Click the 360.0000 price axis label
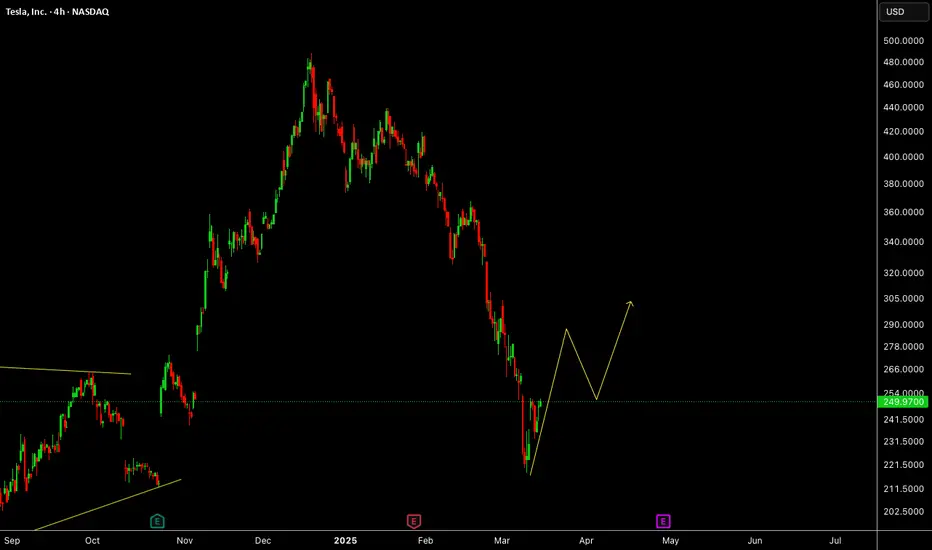The height and width of the screenshot is (550, 932). click(903, 212)
